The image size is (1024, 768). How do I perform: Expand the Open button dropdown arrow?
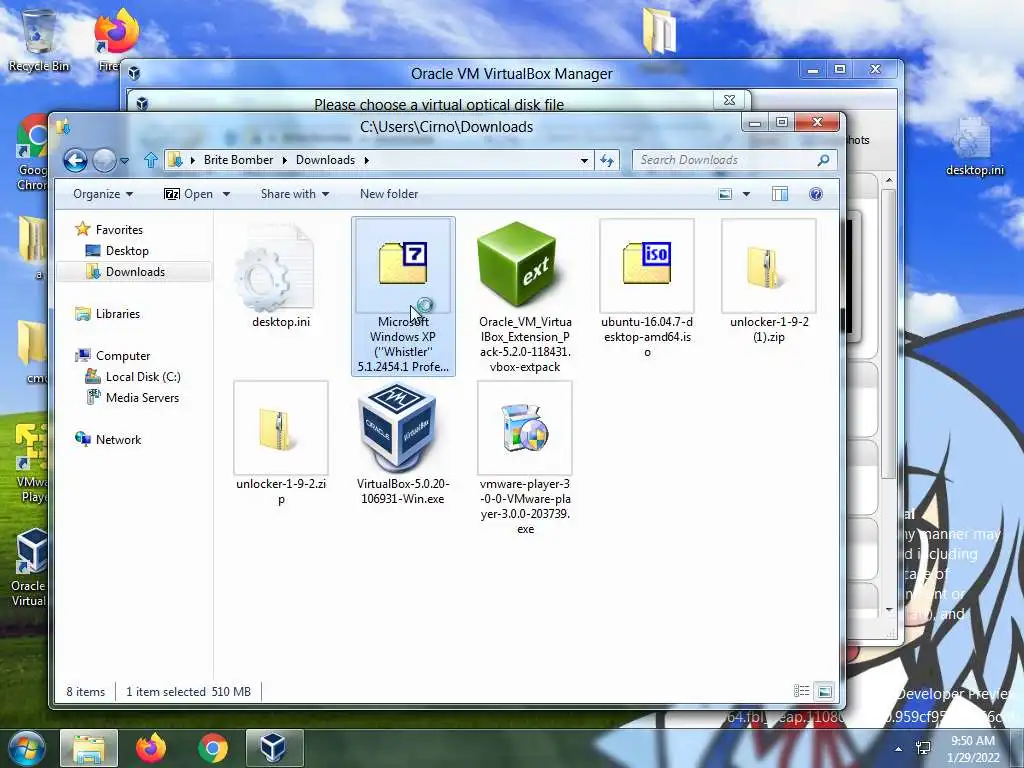(227, 194)
